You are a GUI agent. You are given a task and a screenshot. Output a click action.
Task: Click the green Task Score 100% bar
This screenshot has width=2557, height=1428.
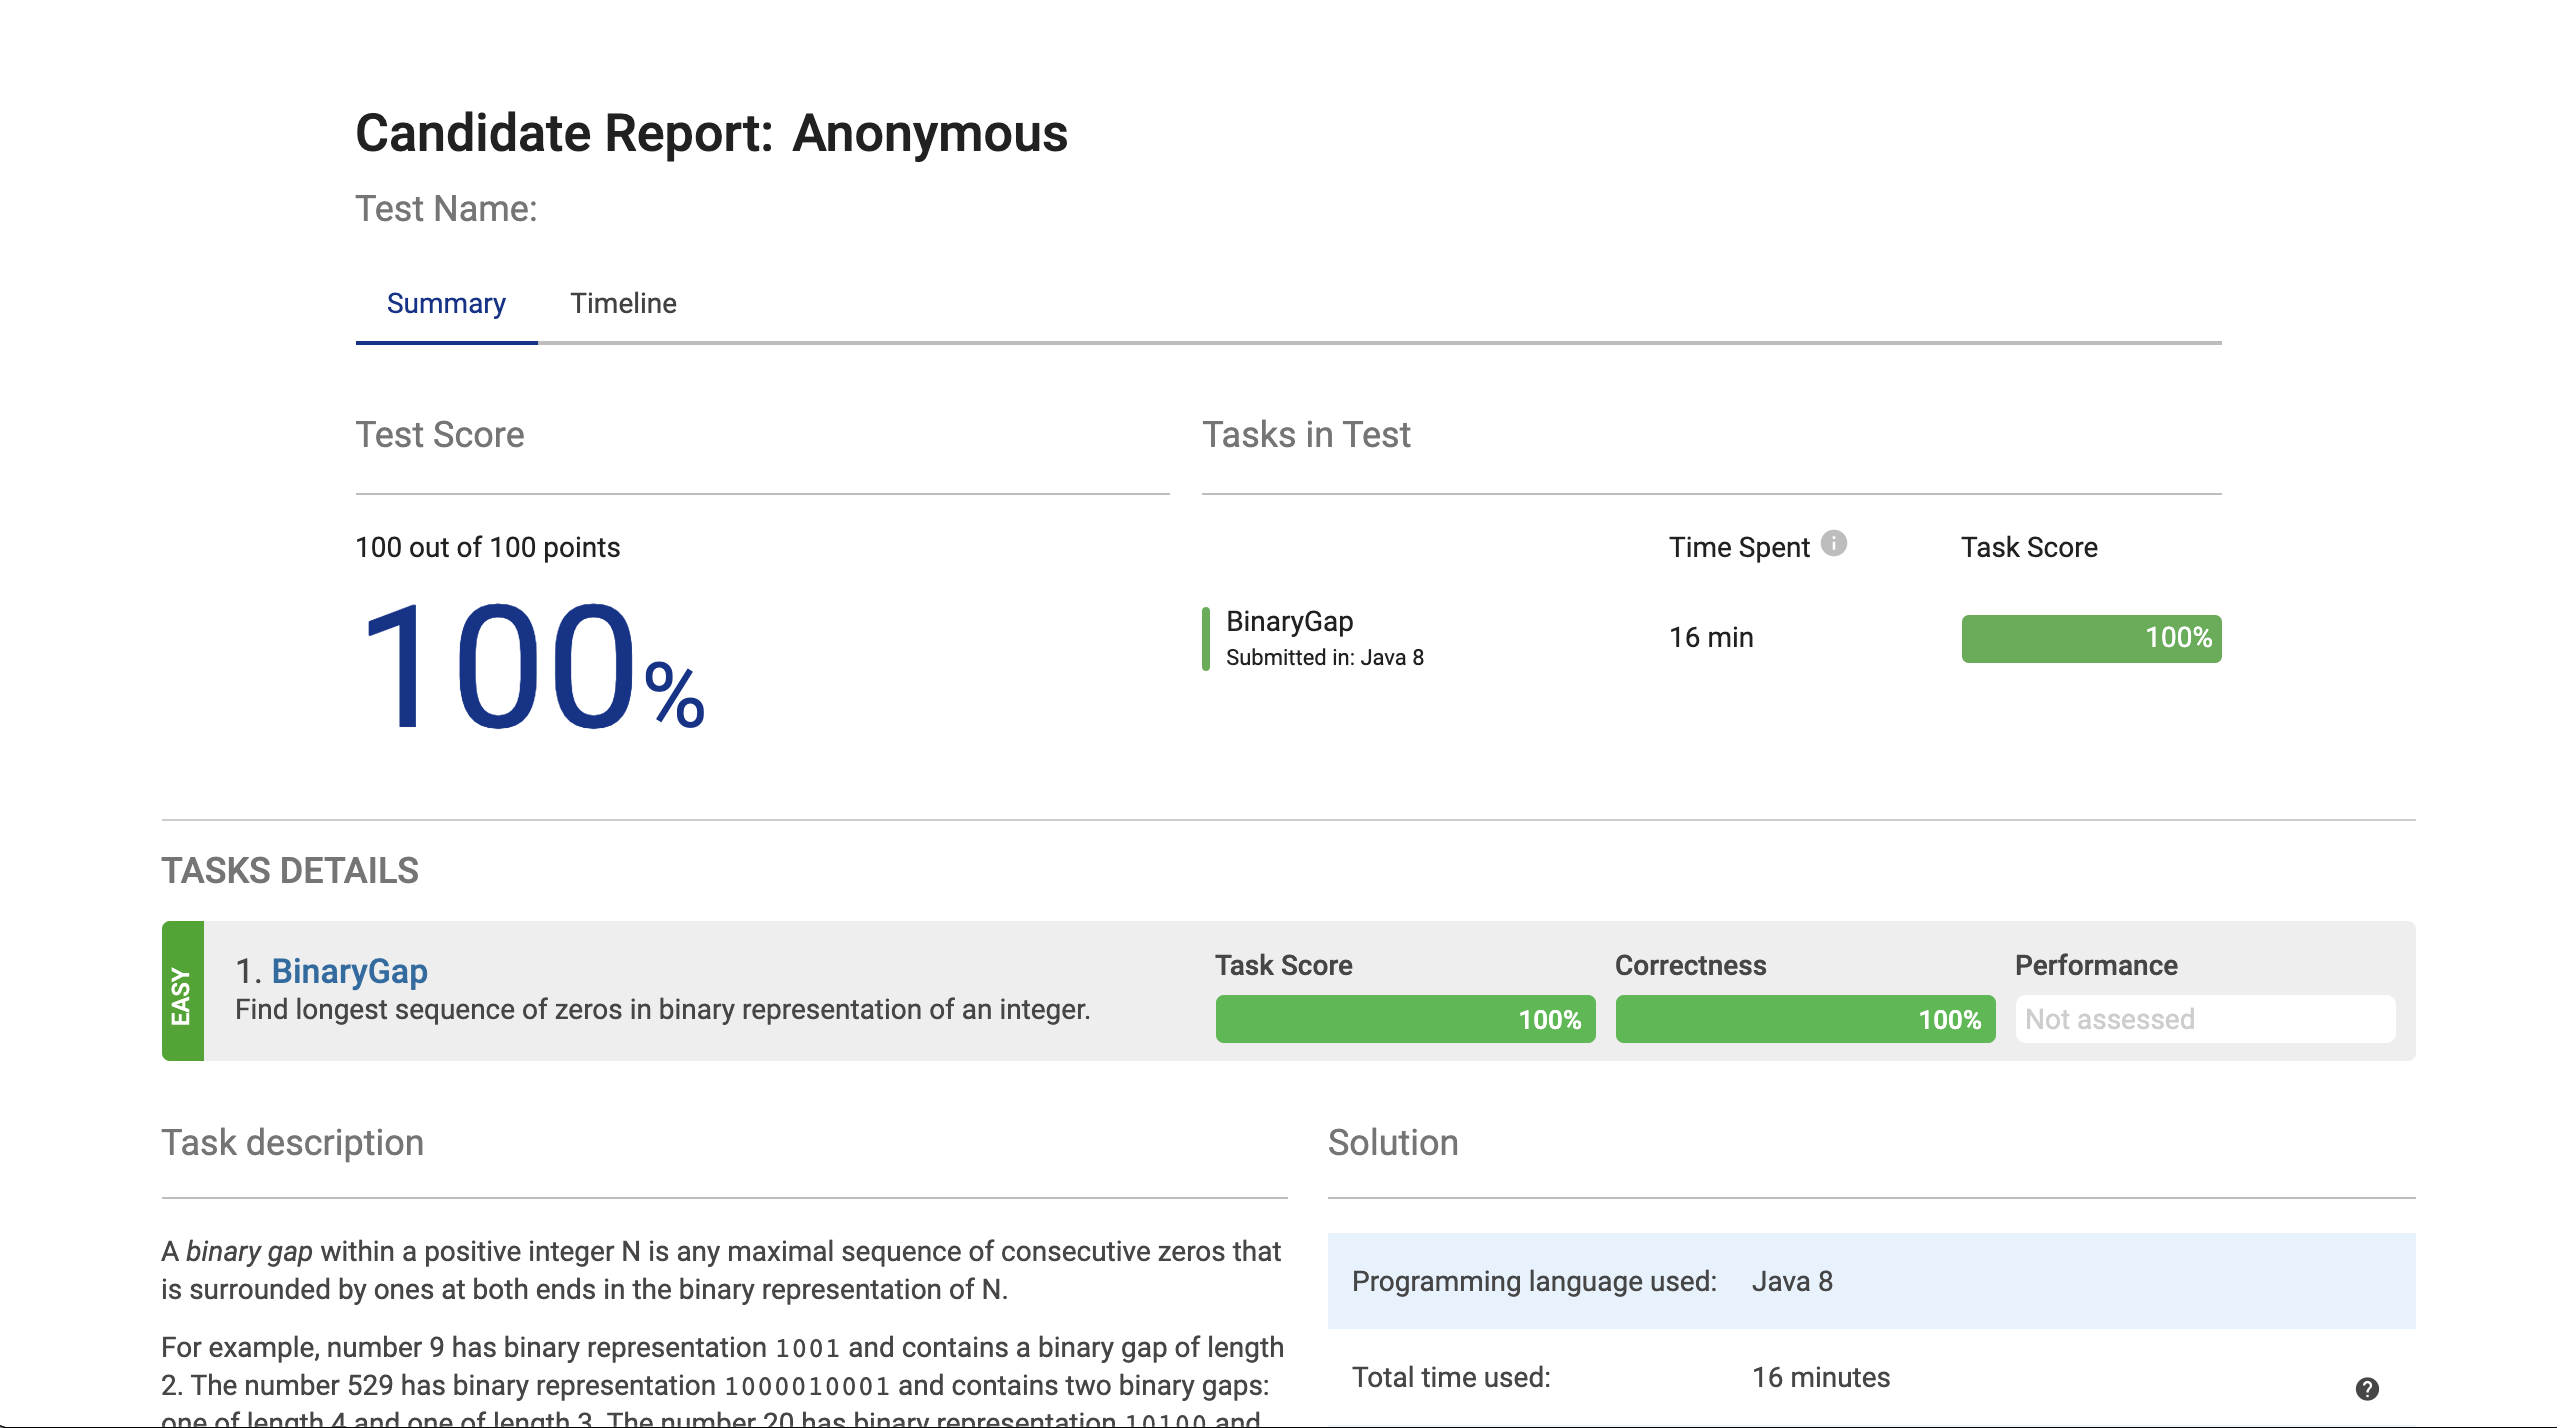pyautogui.click(x=2090, y=638)
